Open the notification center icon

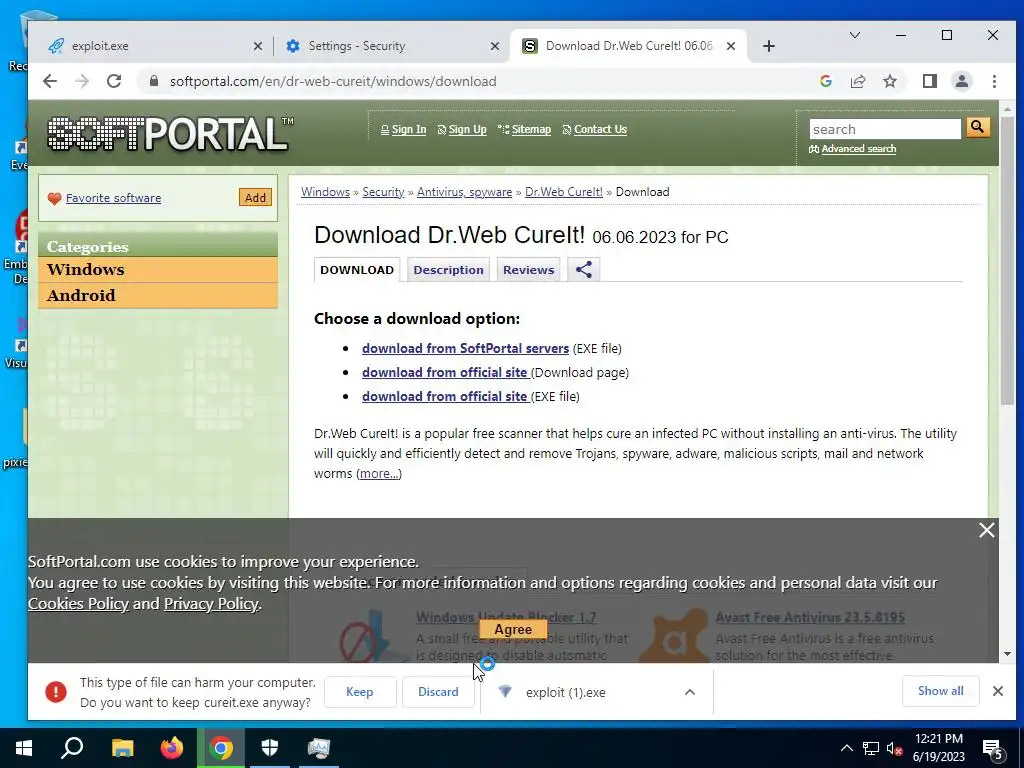coord(993,749)
